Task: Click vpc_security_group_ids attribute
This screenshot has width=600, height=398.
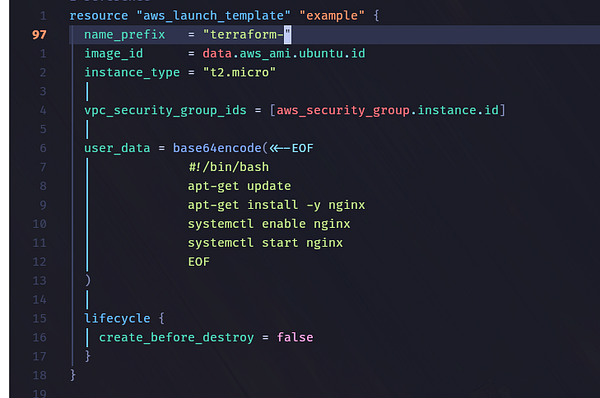Action: (x=165, y=111)
